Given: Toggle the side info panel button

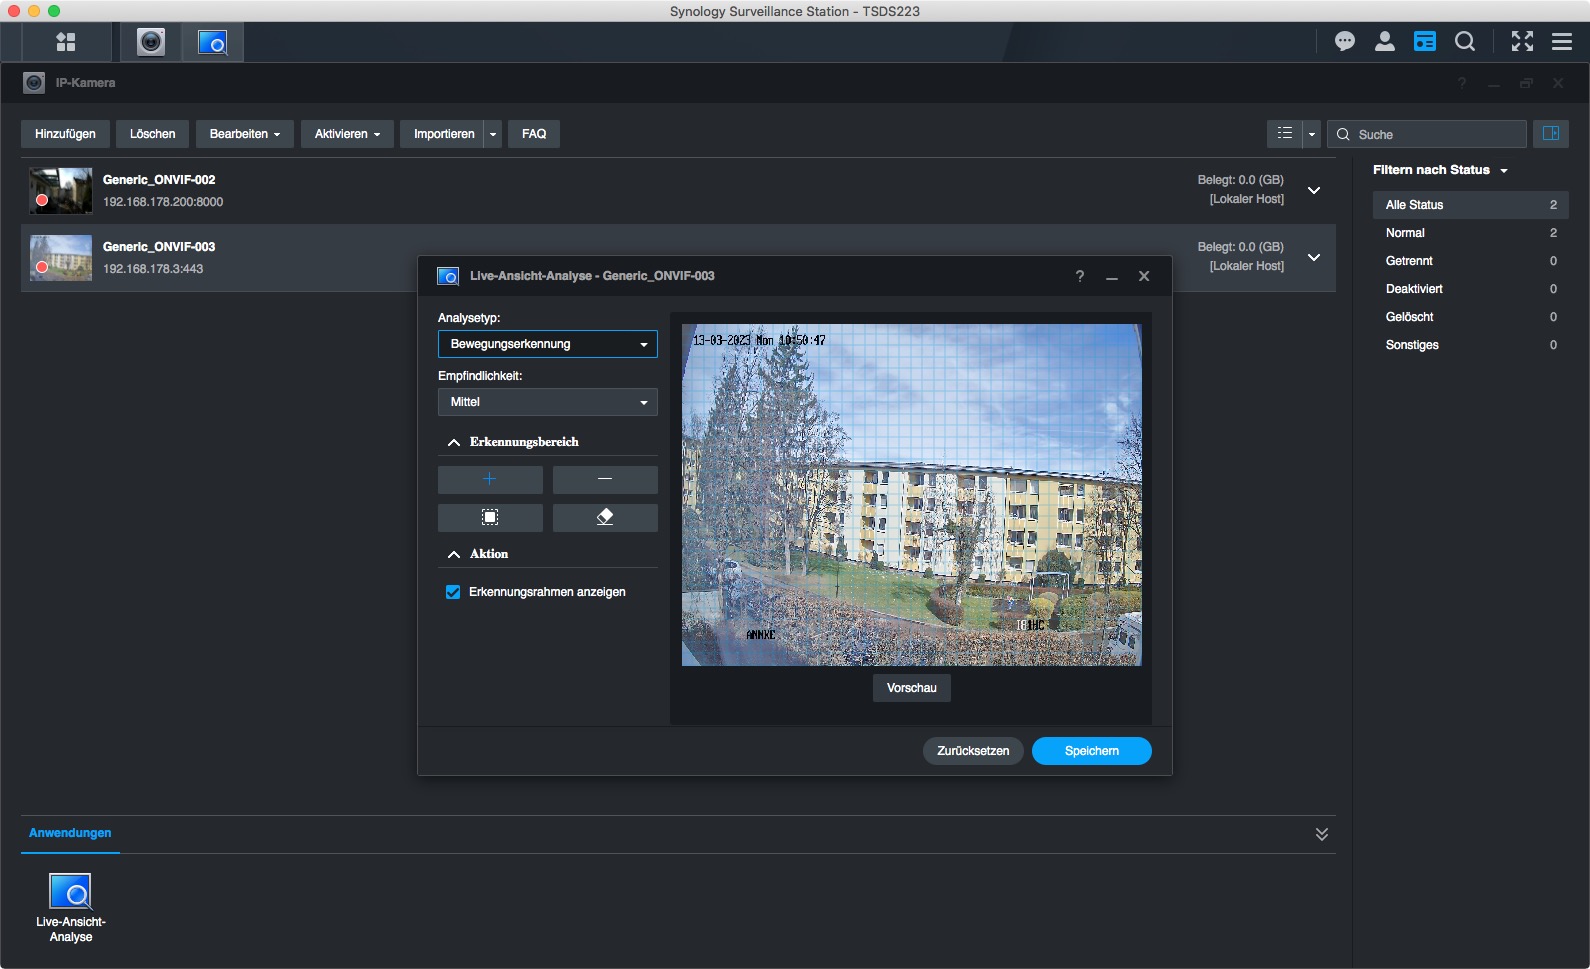Looking at the screenshot, I should click(1551, 134).
